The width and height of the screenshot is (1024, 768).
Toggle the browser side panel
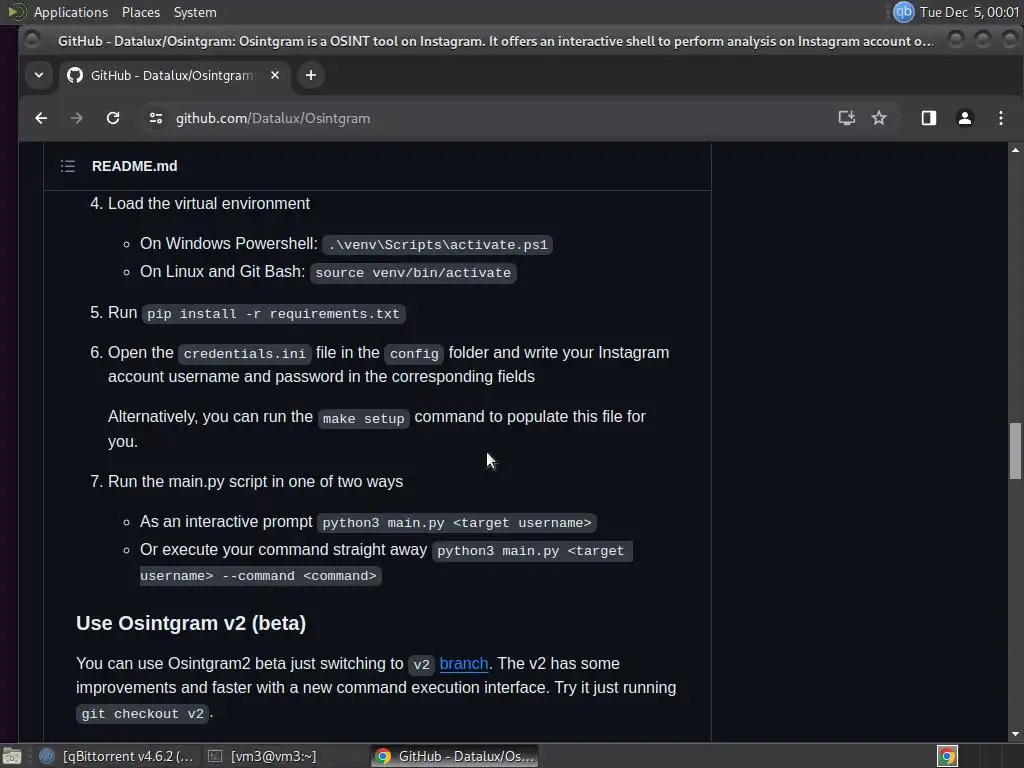929,118
